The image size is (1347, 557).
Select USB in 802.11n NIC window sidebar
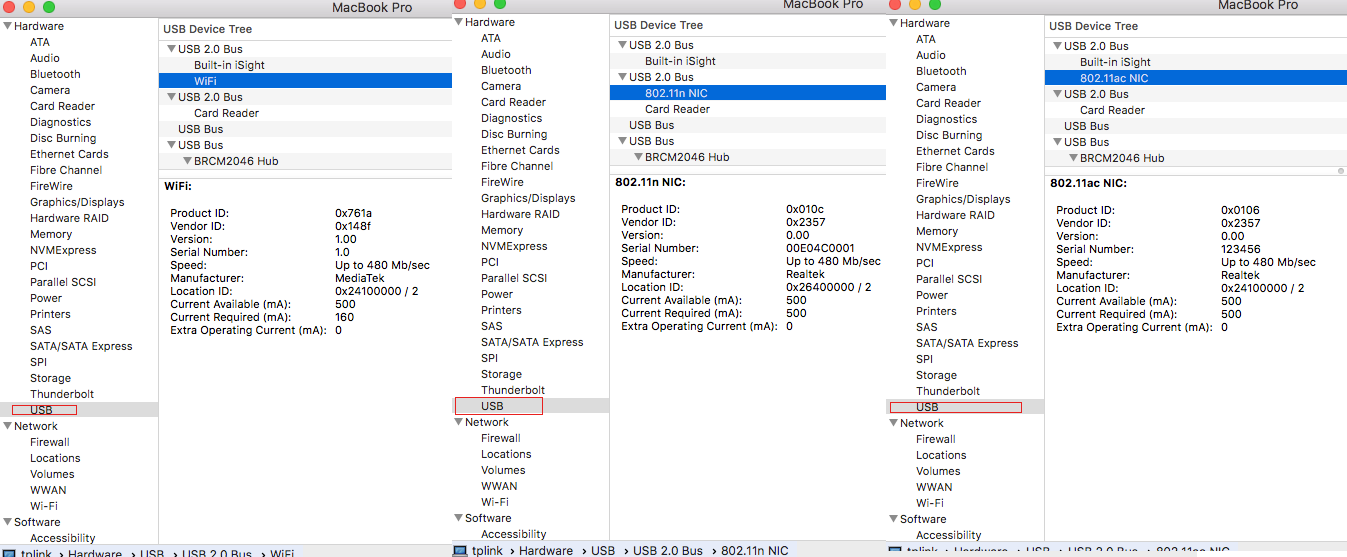492,406
